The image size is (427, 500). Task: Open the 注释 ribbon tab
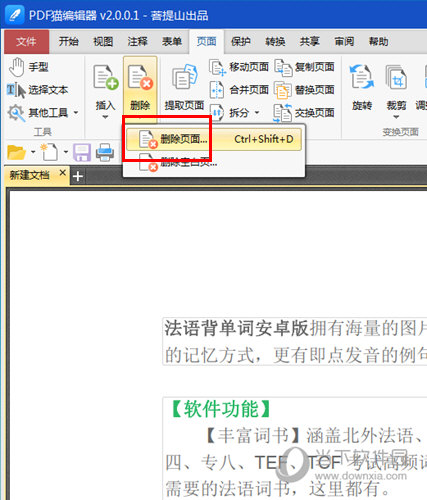[137, 42]
